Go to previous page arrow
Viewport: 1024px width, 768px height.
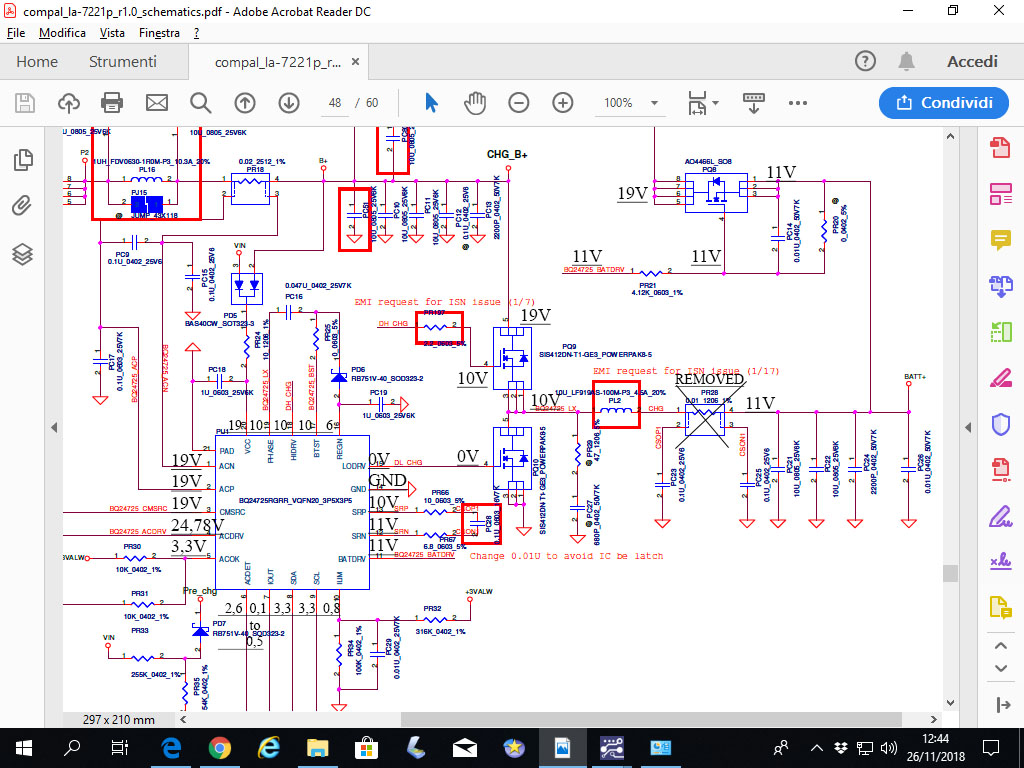tap(245, 103)
